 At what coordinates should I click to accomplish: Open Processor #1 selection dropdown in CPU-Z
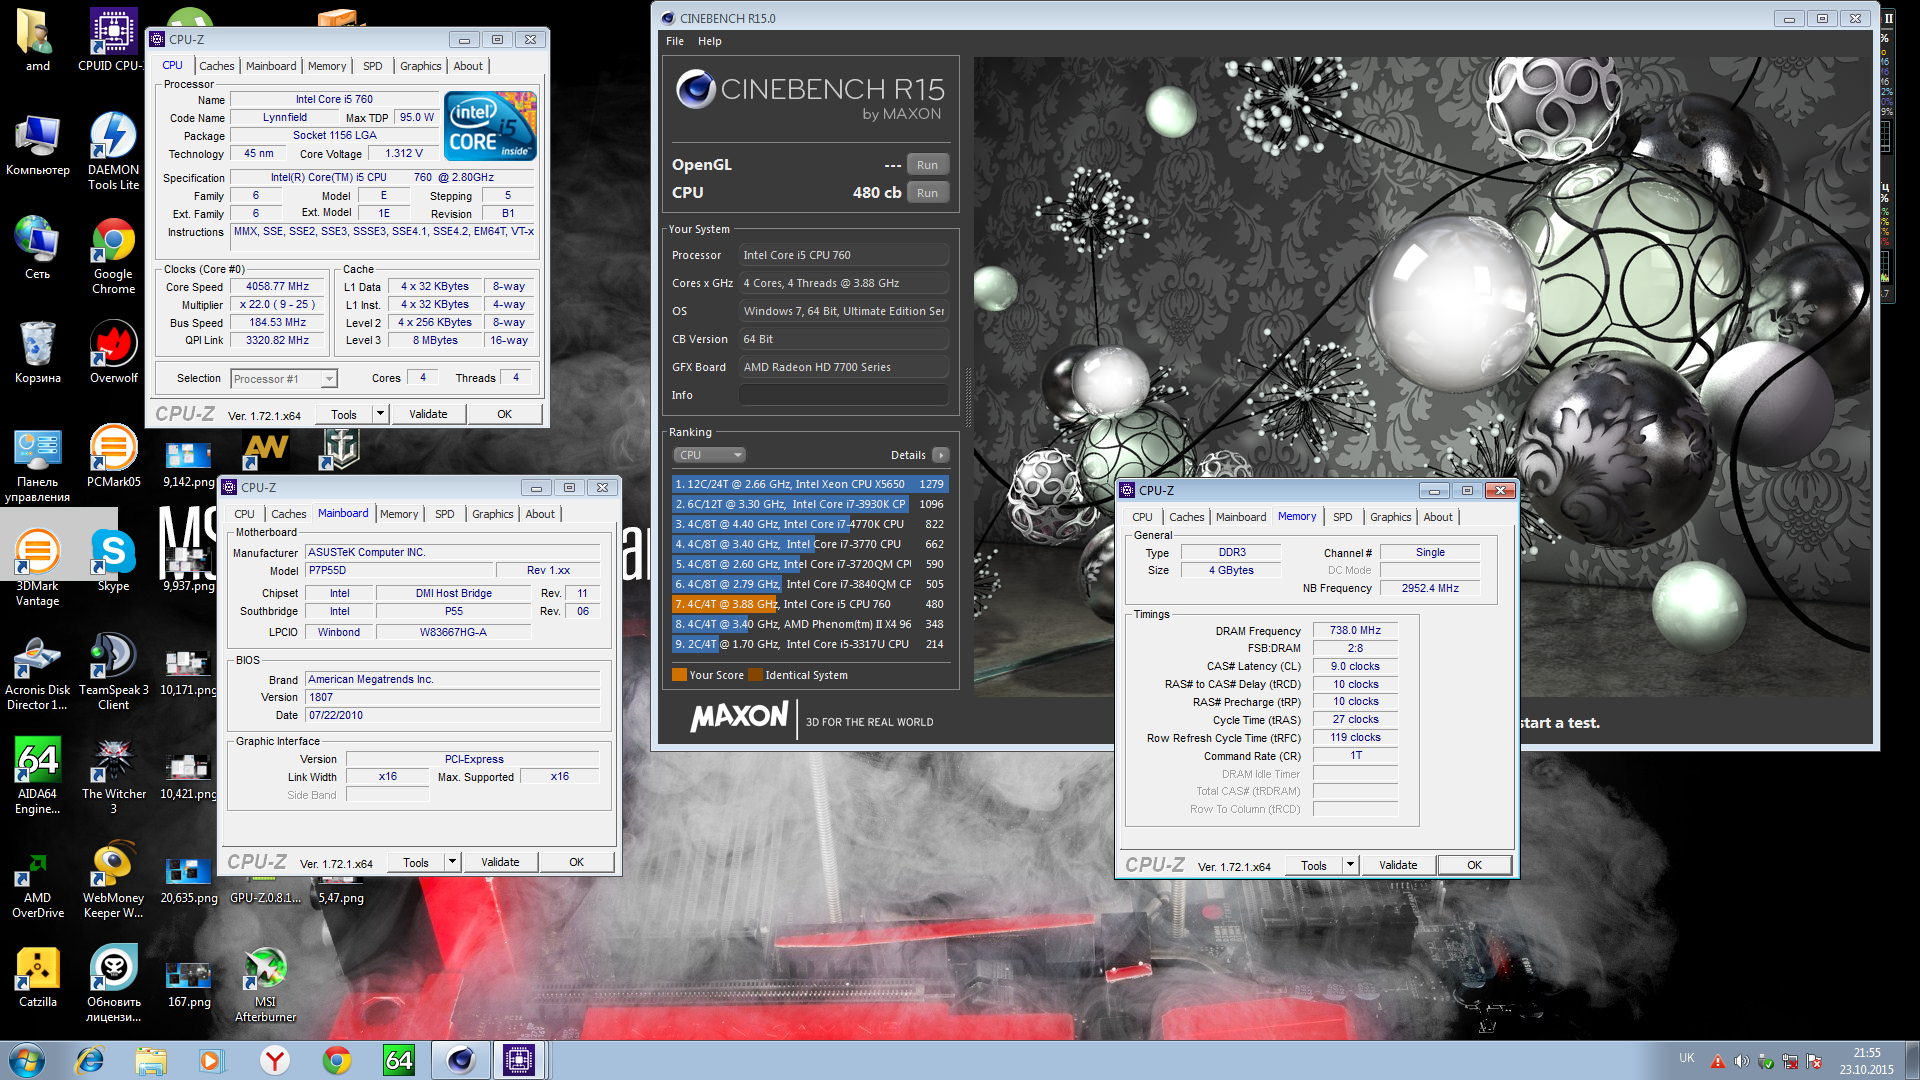pos(284,379)
